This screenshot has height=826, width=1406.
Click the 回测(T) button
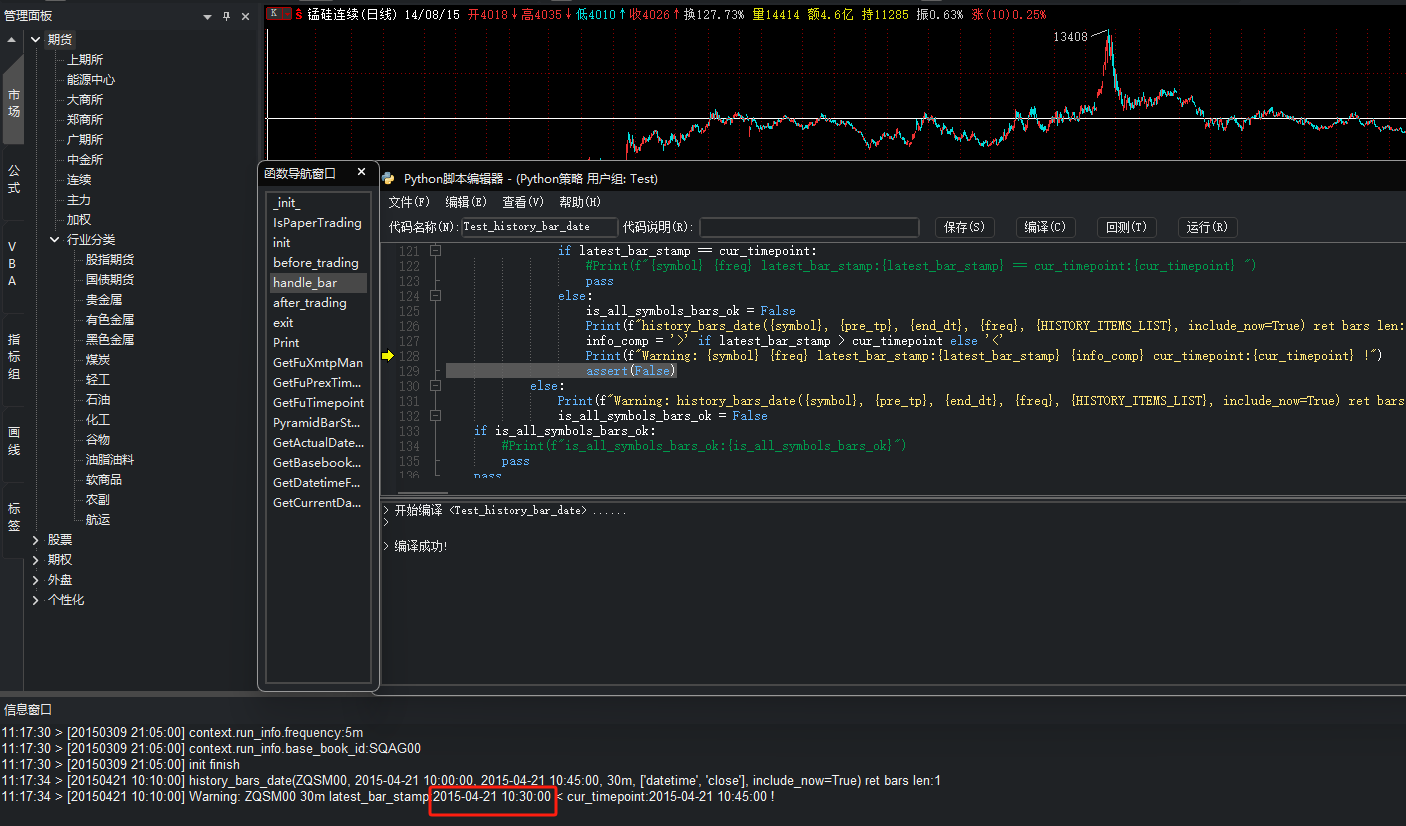click(x=1127, y=227)
